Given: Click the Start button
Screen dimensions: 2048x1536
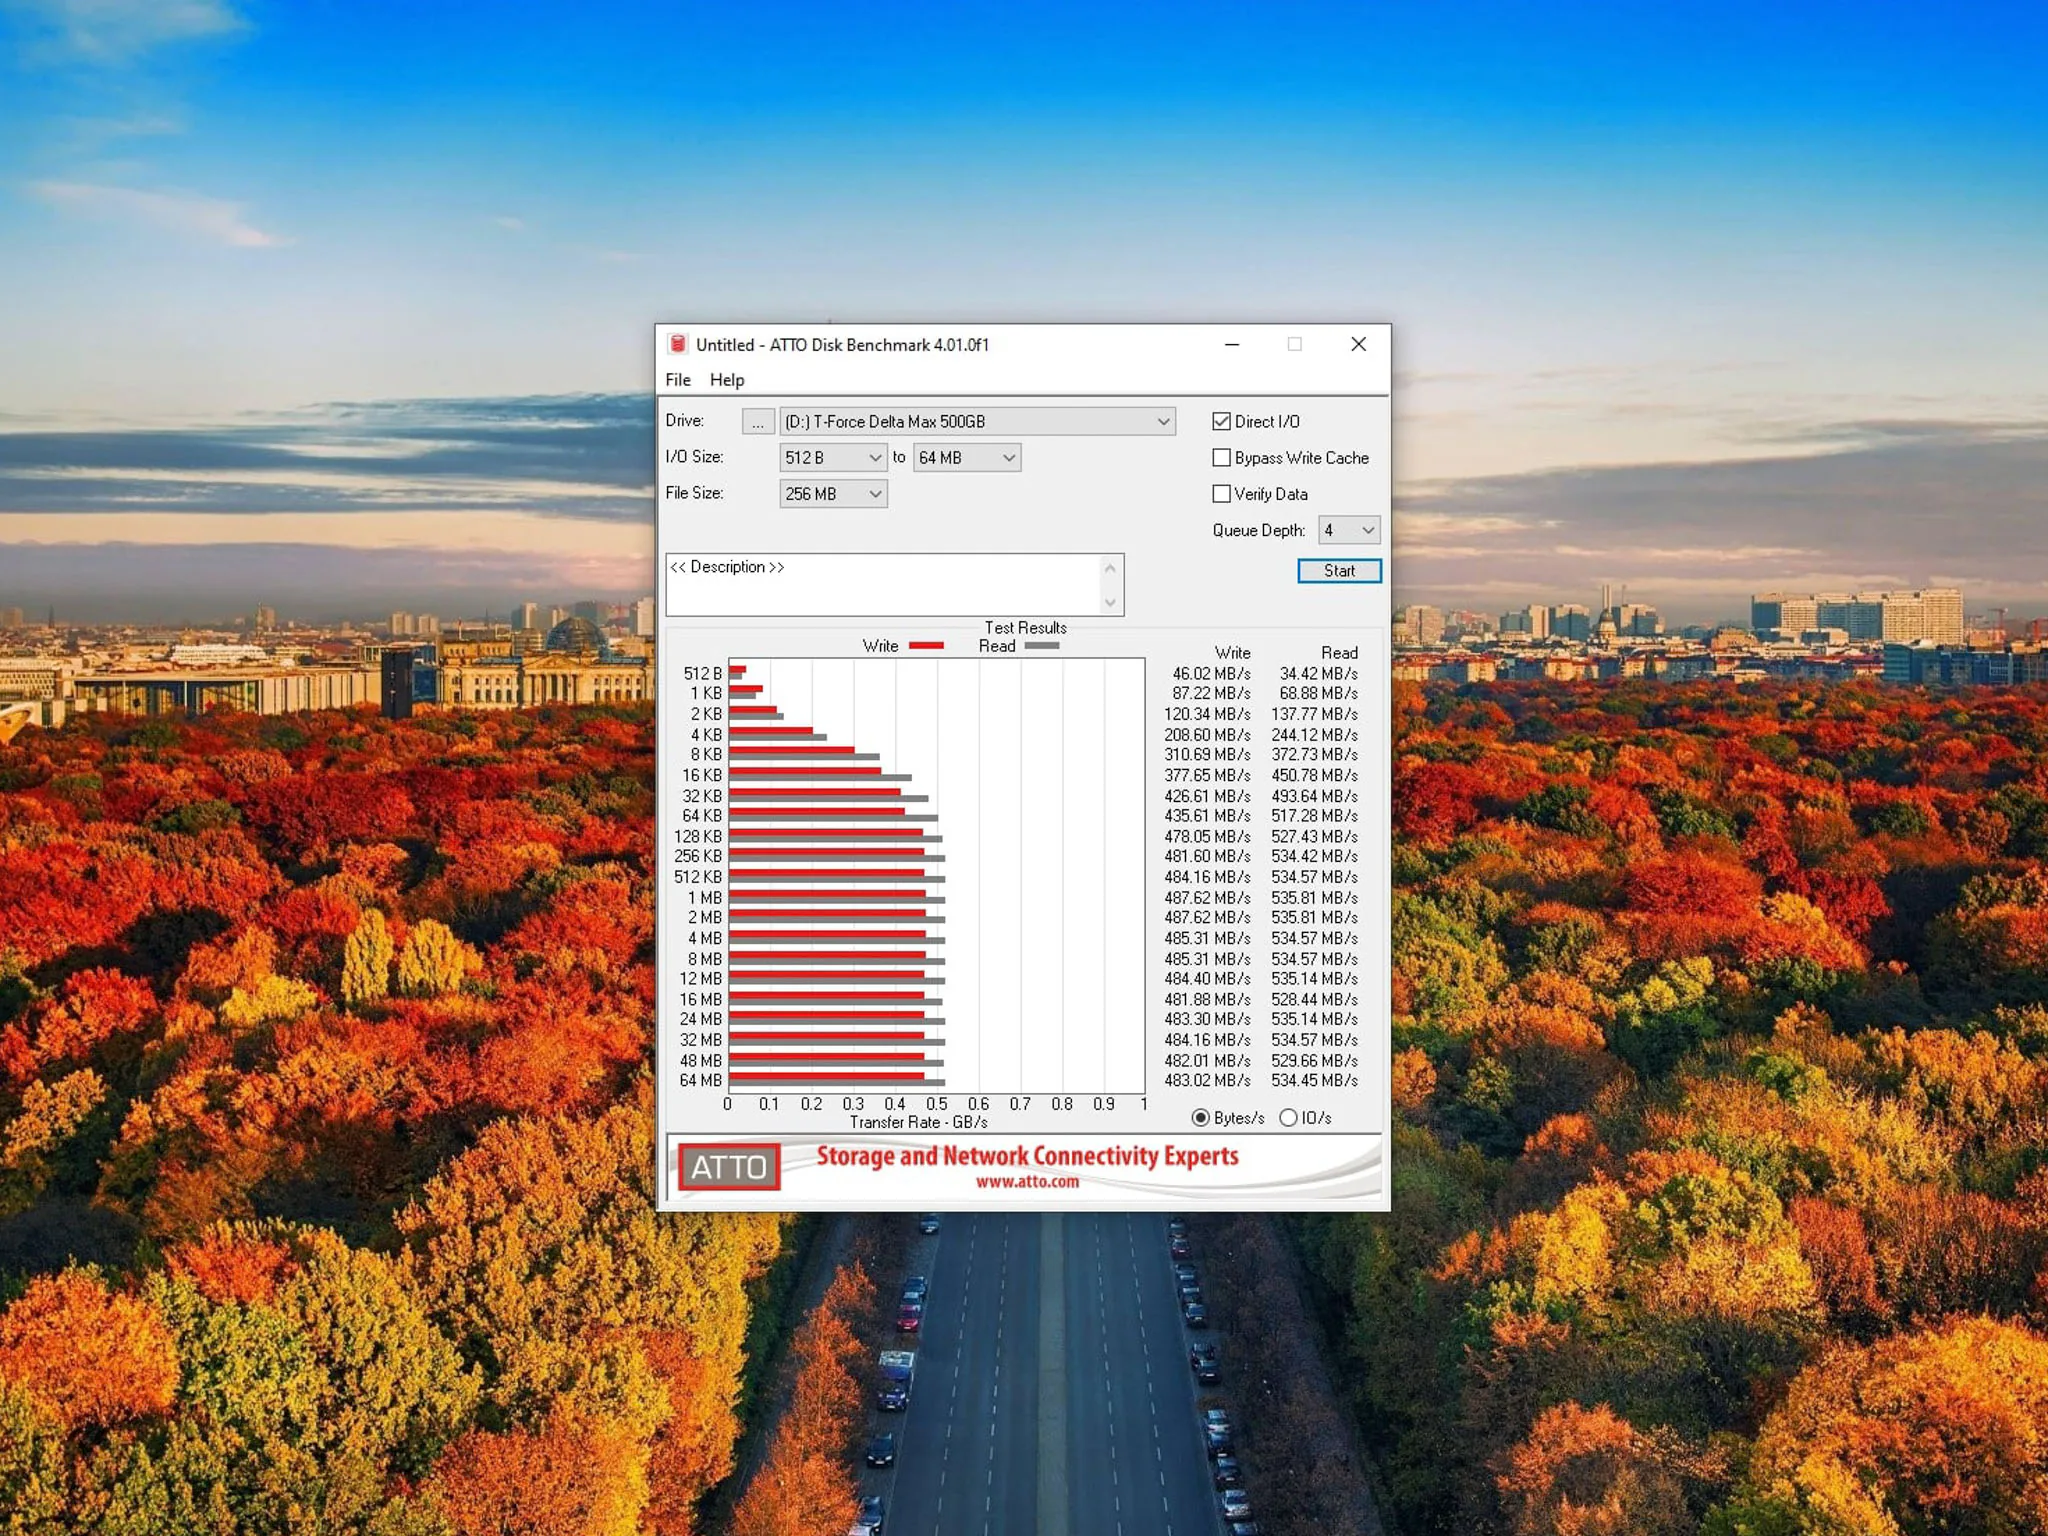Looking at the screenshot, I should click(x=1339, y=571).
